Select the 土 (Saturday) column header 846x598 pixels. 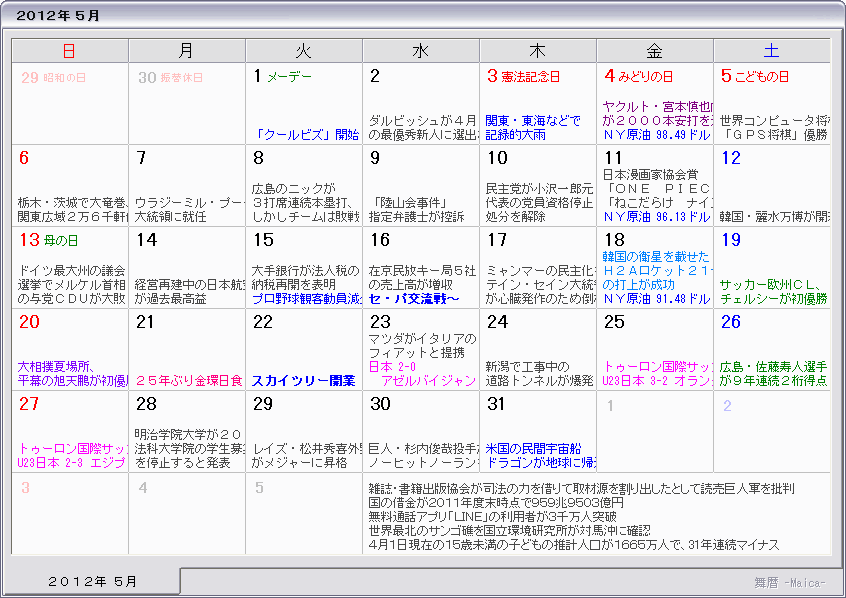click(773, 50)
